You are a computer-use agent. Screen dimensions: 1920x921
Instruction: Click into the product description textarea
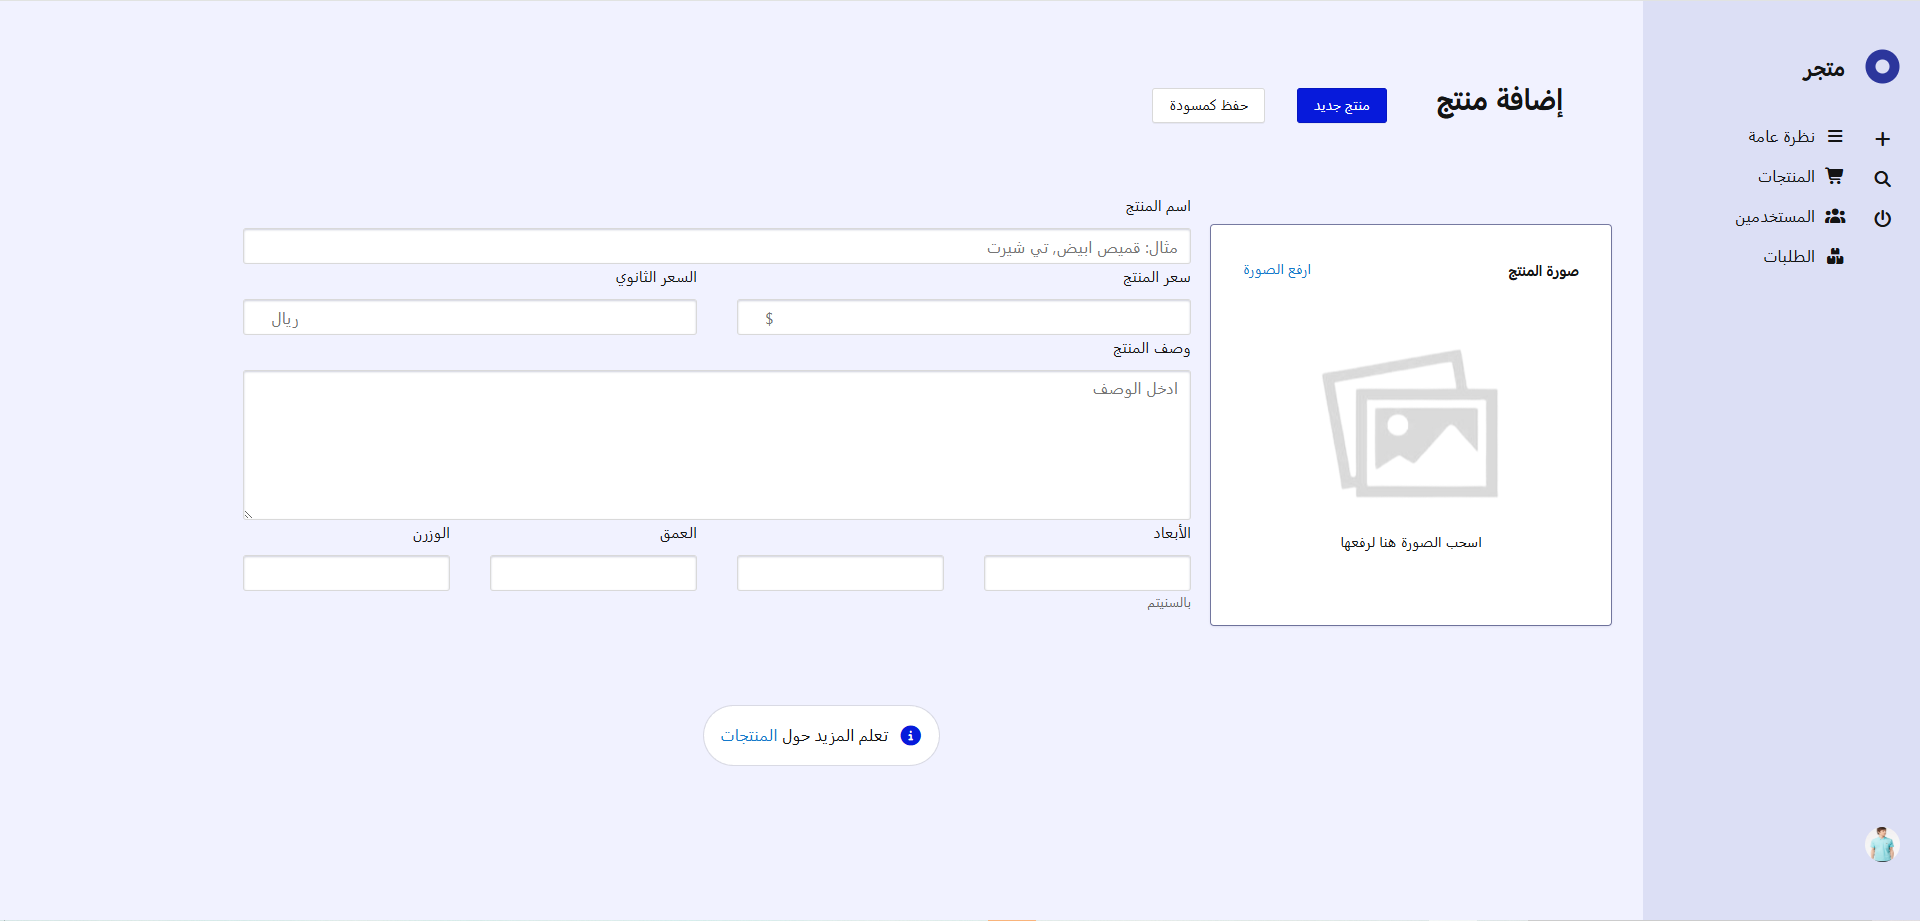coord(716,445)
